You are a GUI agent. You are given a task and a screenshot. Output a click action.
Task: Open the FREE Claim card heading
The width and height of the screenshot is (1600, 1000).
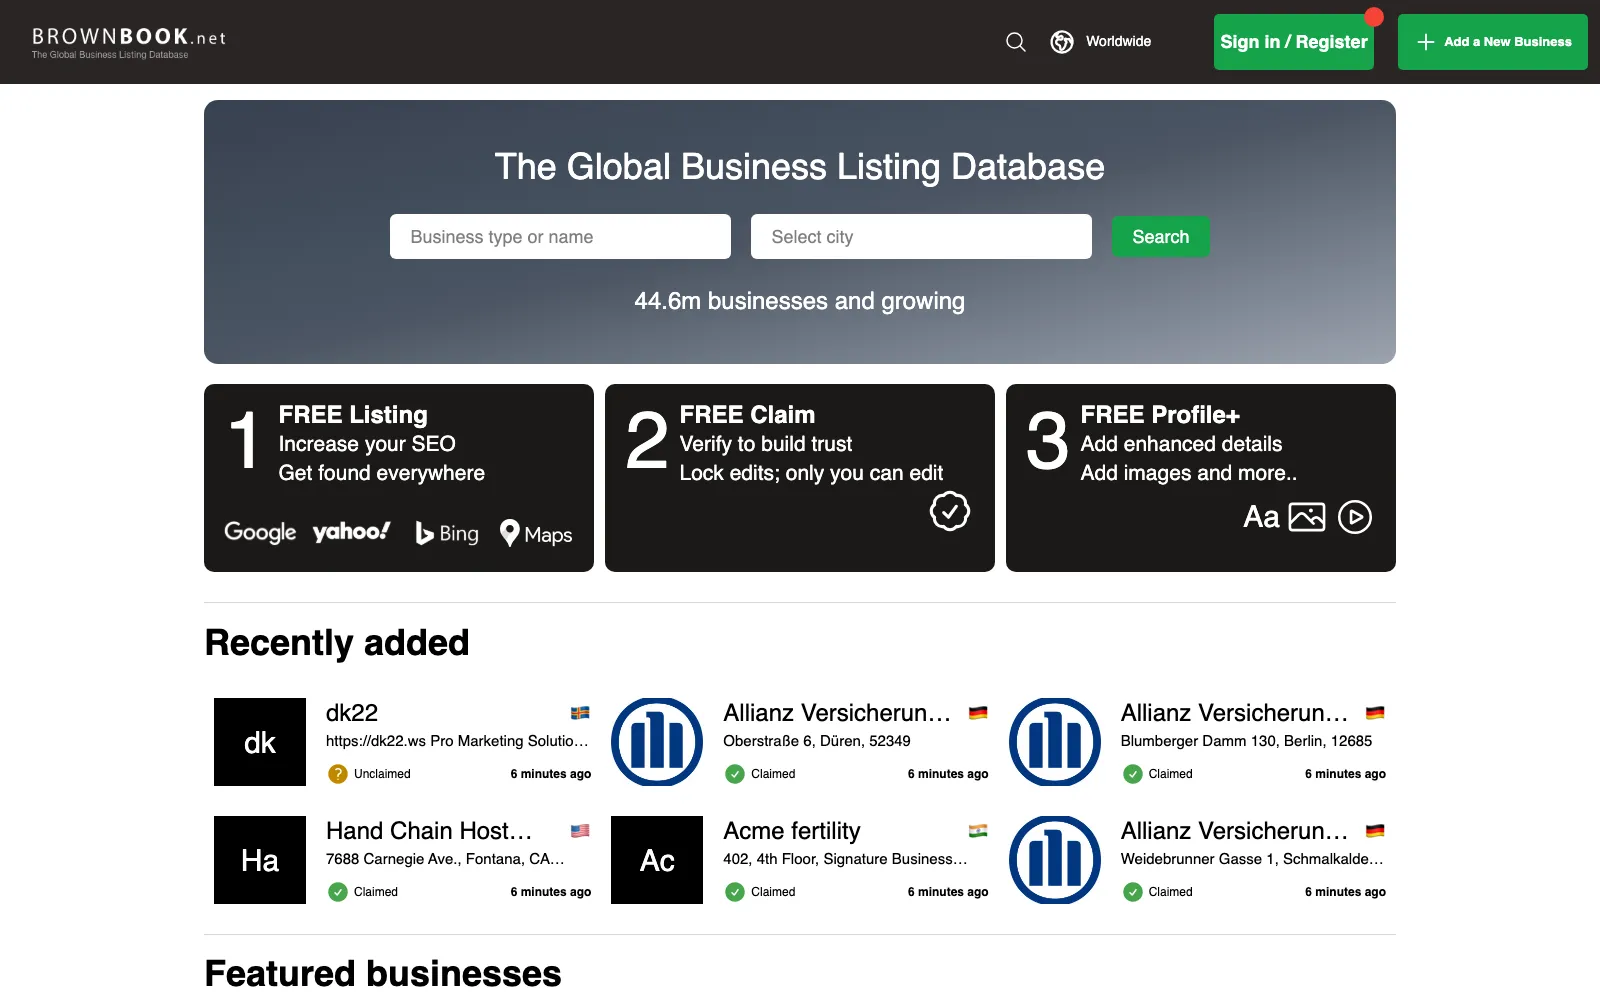tap(747, 415)
